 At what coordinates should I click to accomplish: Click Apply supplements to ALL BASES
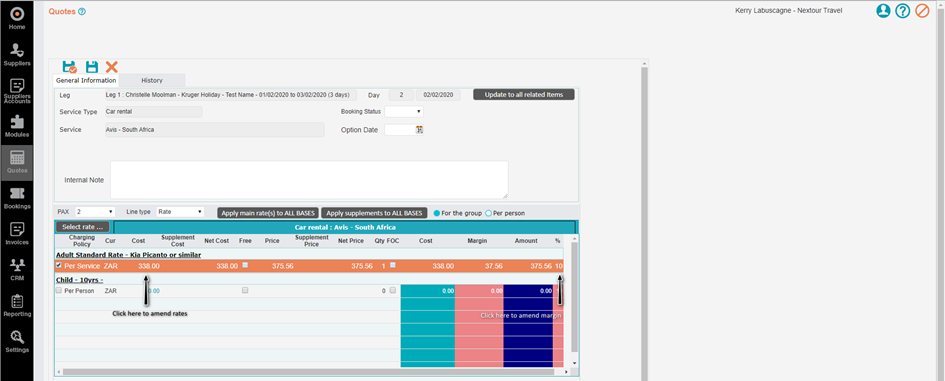[x=374, y=213]
